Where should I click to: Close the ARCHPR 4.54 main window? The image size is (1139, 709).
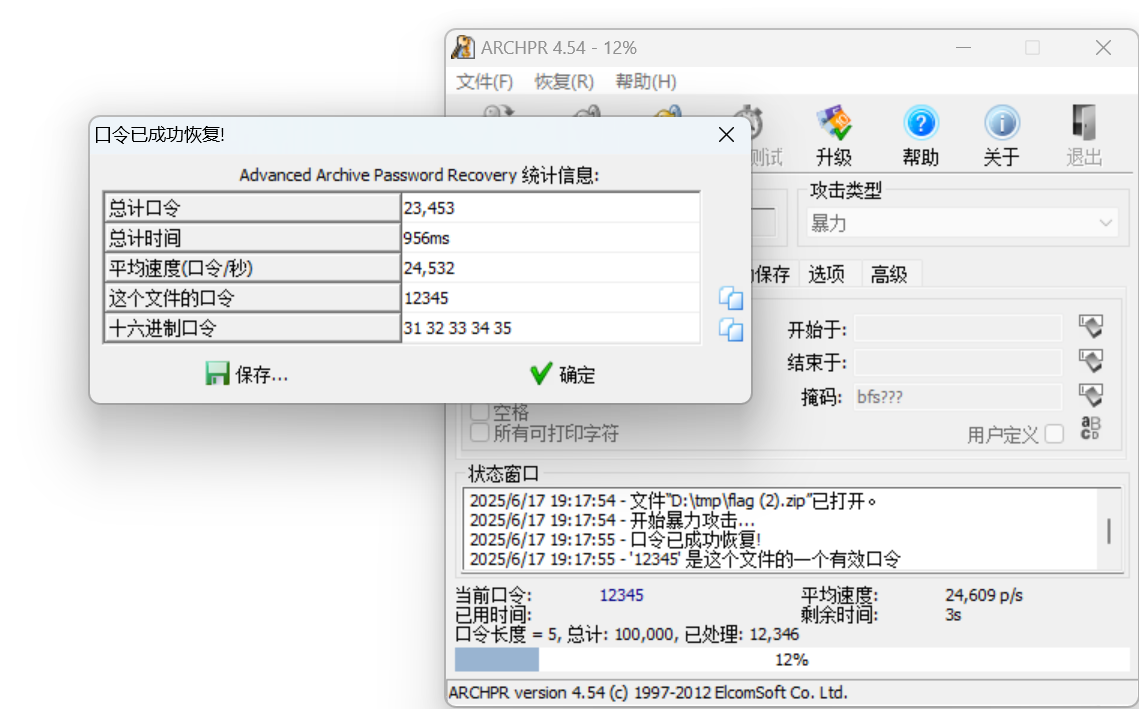pyautogui.click(x=1103, y=47)
